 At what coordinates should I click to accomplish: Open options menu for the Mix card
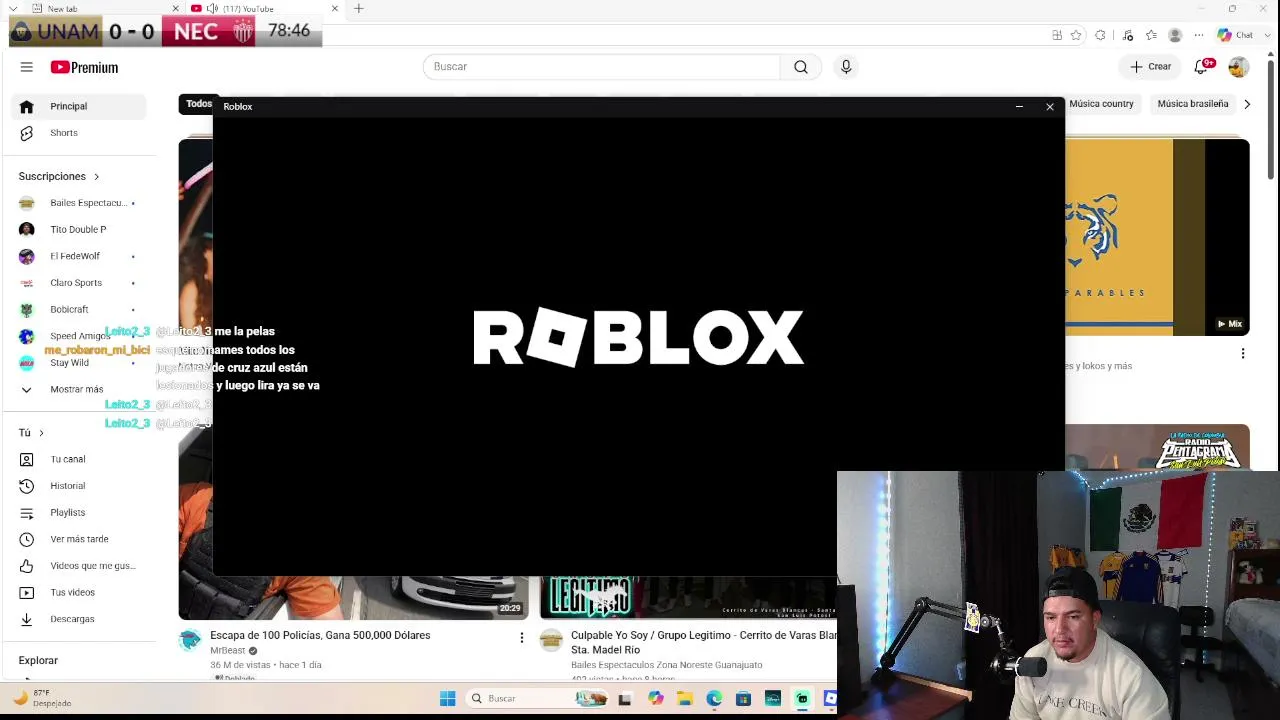click(1243, 354)
